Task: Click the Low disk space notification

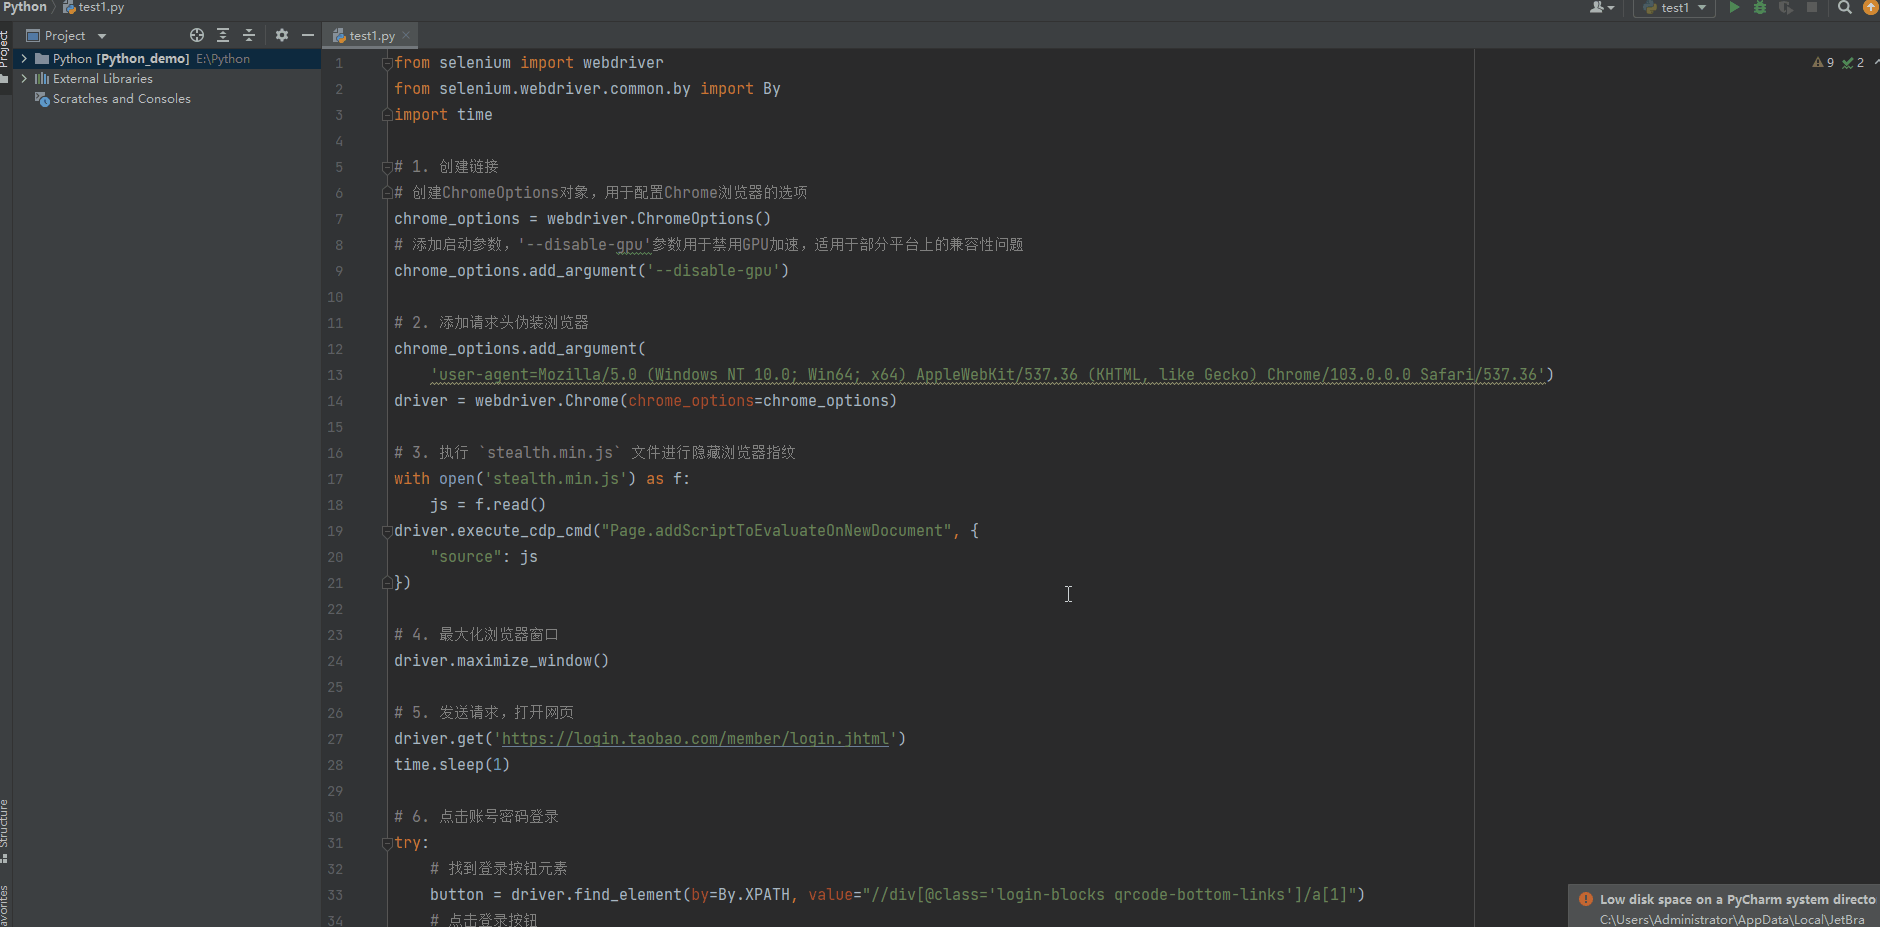Action: [x=1725, y=907]
